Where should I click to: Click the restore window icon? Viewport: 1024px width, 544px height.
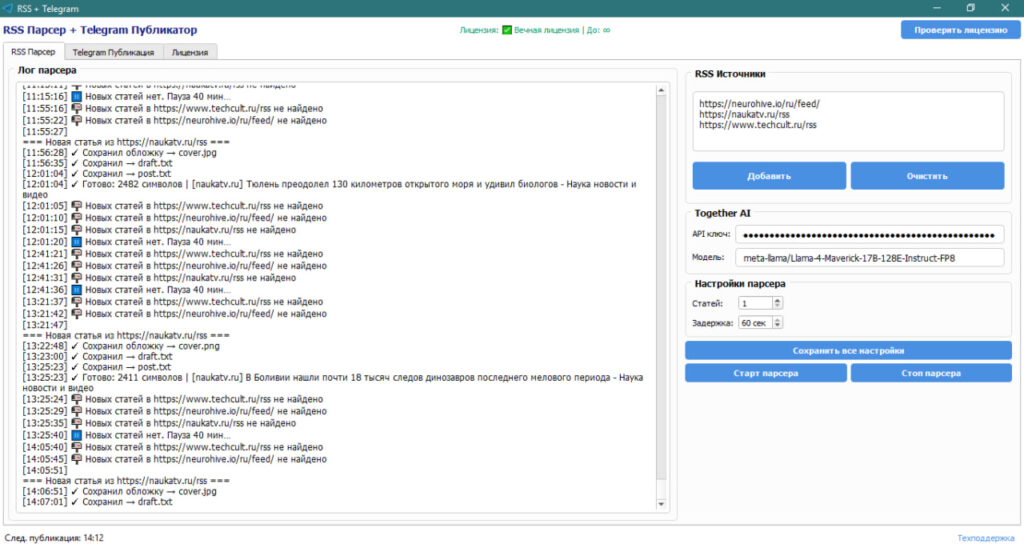click(x=970, y=8)
